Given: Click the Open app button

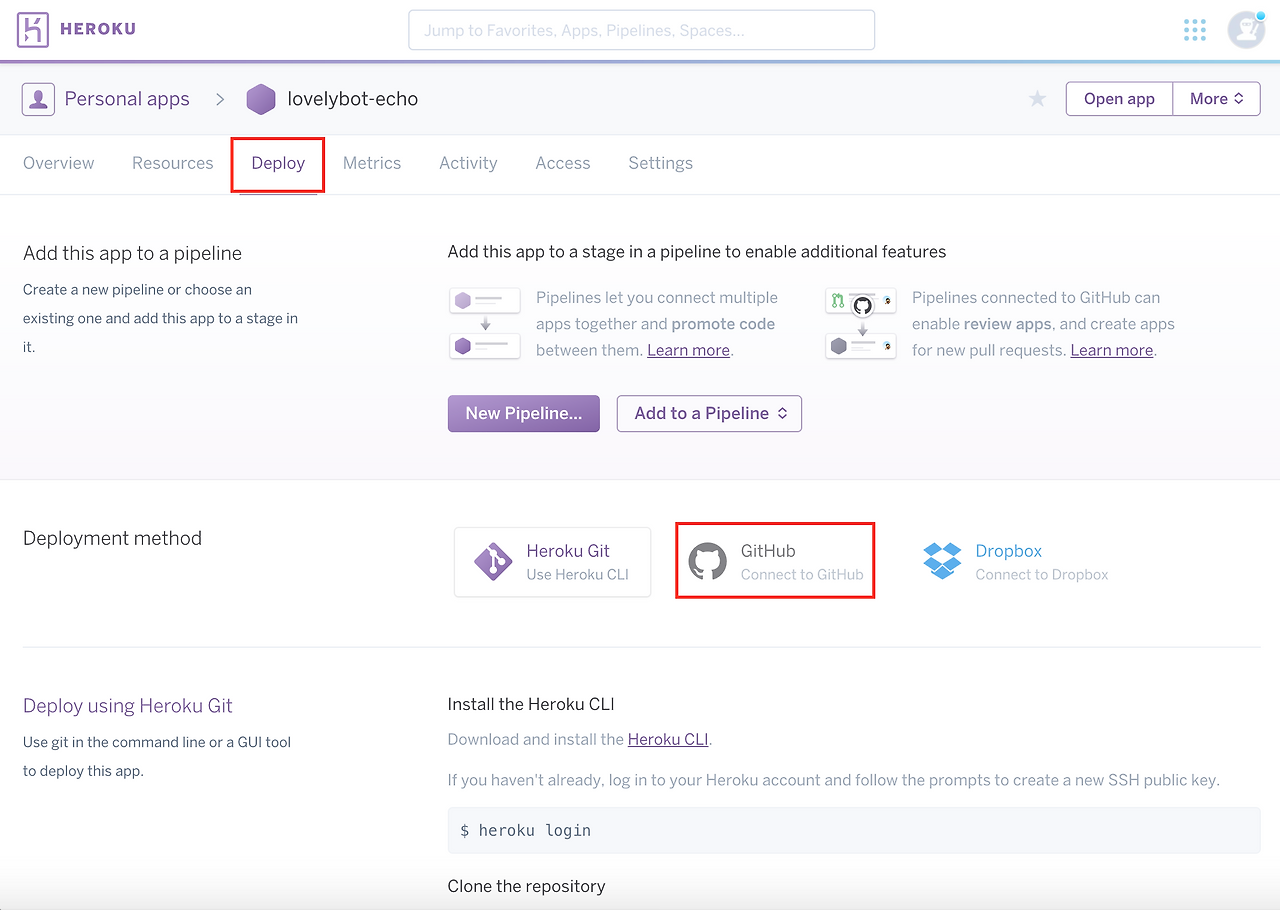Looking at the screenshot, I should click(1119, 99).
